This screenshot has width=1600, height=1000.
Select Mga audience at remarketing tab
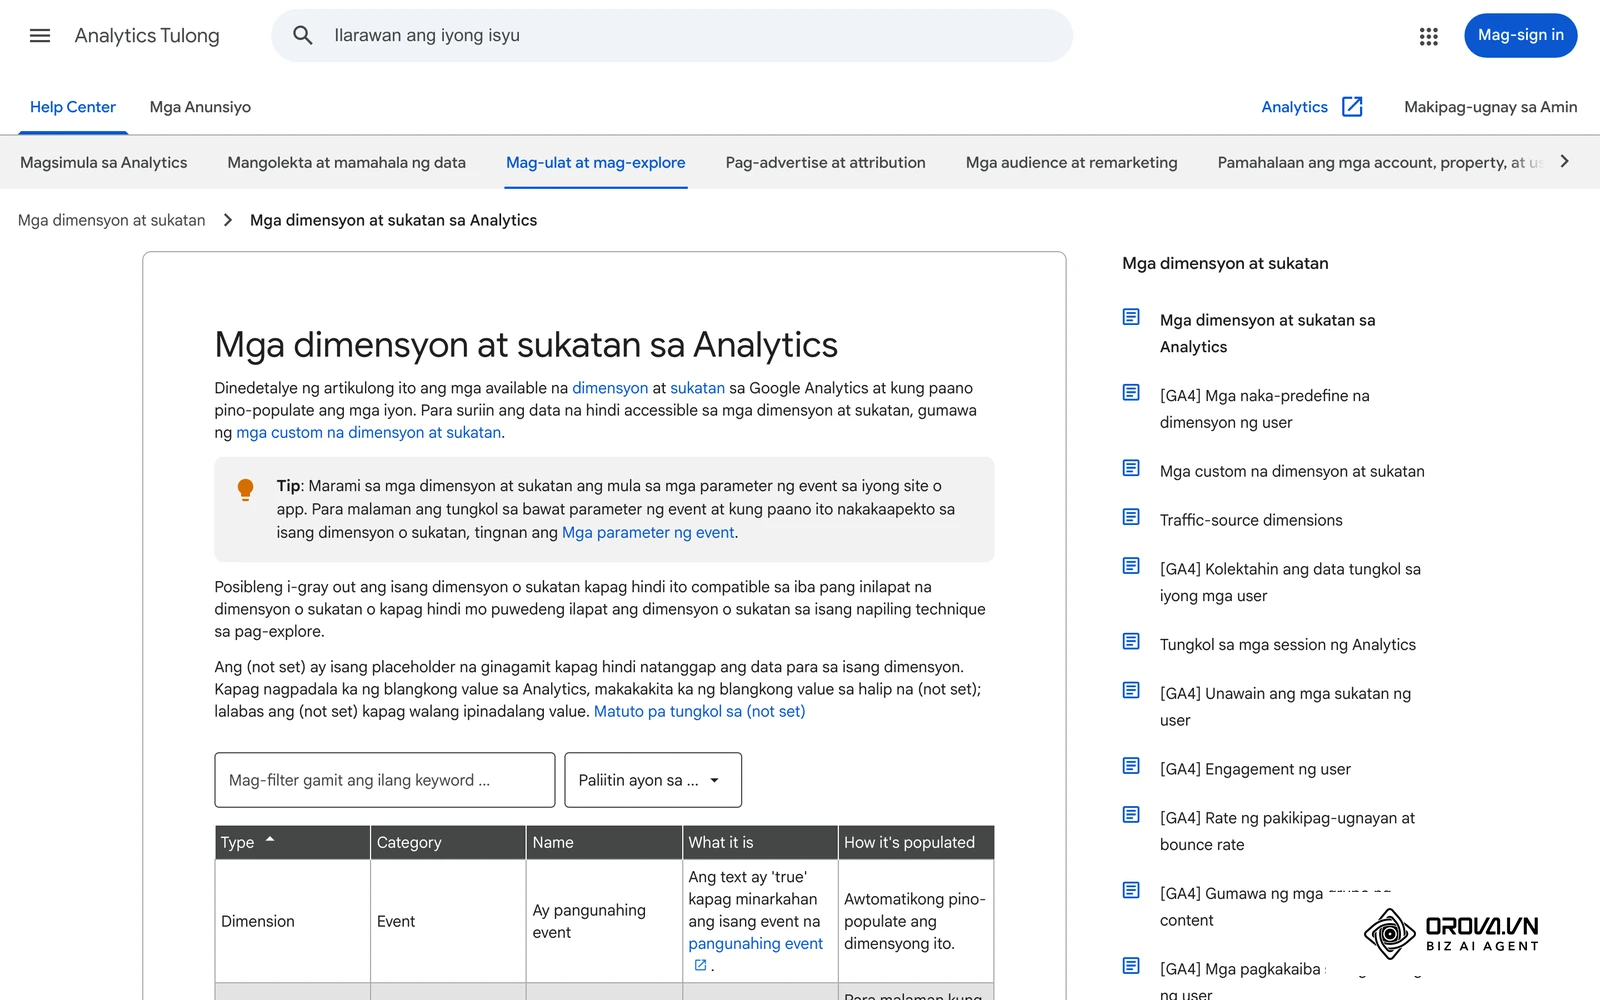tap(1072, 162)
